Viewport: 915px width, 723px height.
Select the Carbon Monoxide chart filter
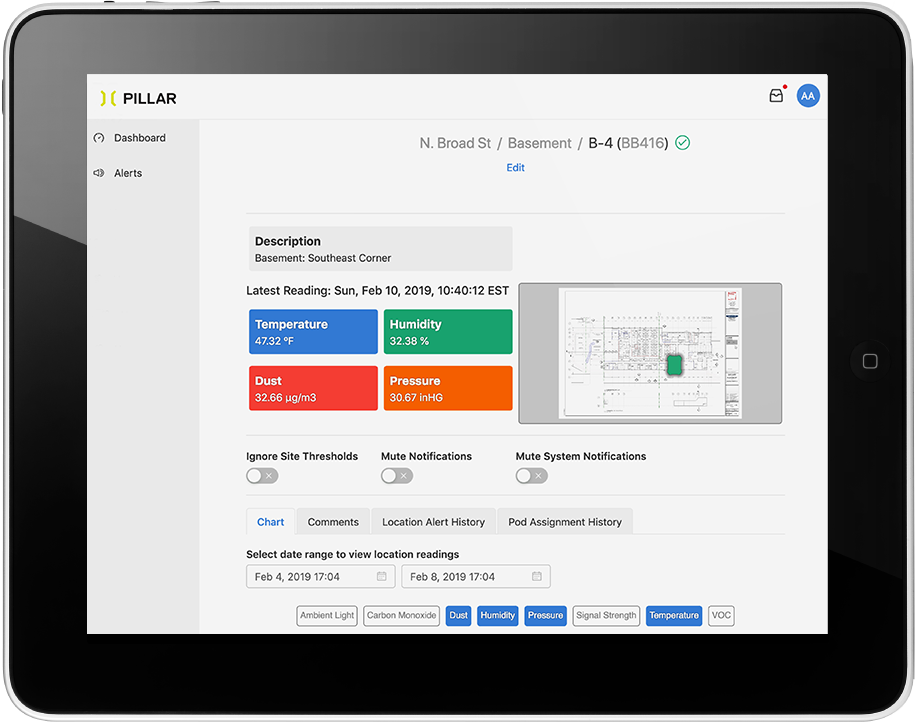(401, 616)
